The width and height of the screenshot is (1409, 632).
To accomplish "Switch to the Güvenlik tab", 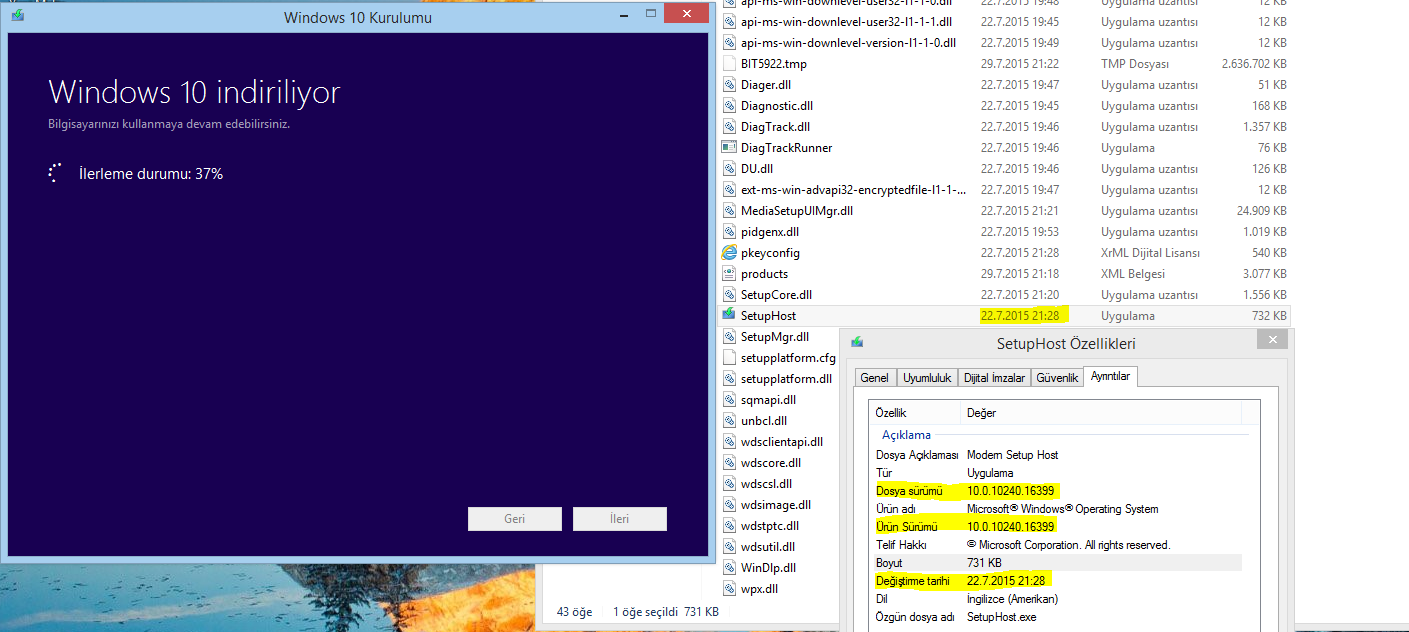I will (x=1057, y=378).
